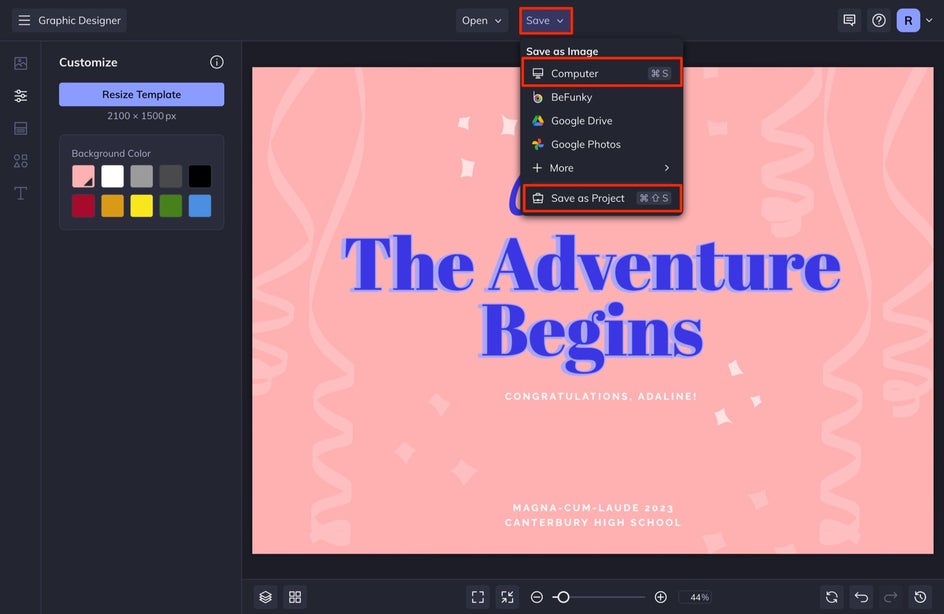Screen dimensions: 944x614
Task: Zoom in with the plus icon
Action: coord(660,597)
